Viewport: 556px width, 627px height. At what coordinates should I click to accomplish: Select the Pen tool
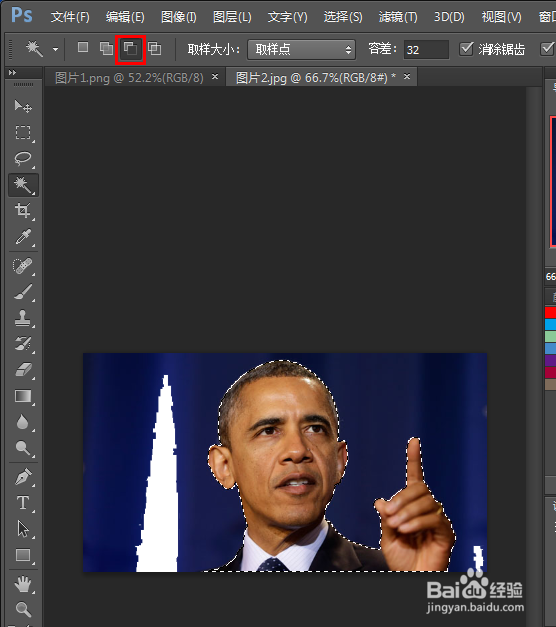pos(23,477)
